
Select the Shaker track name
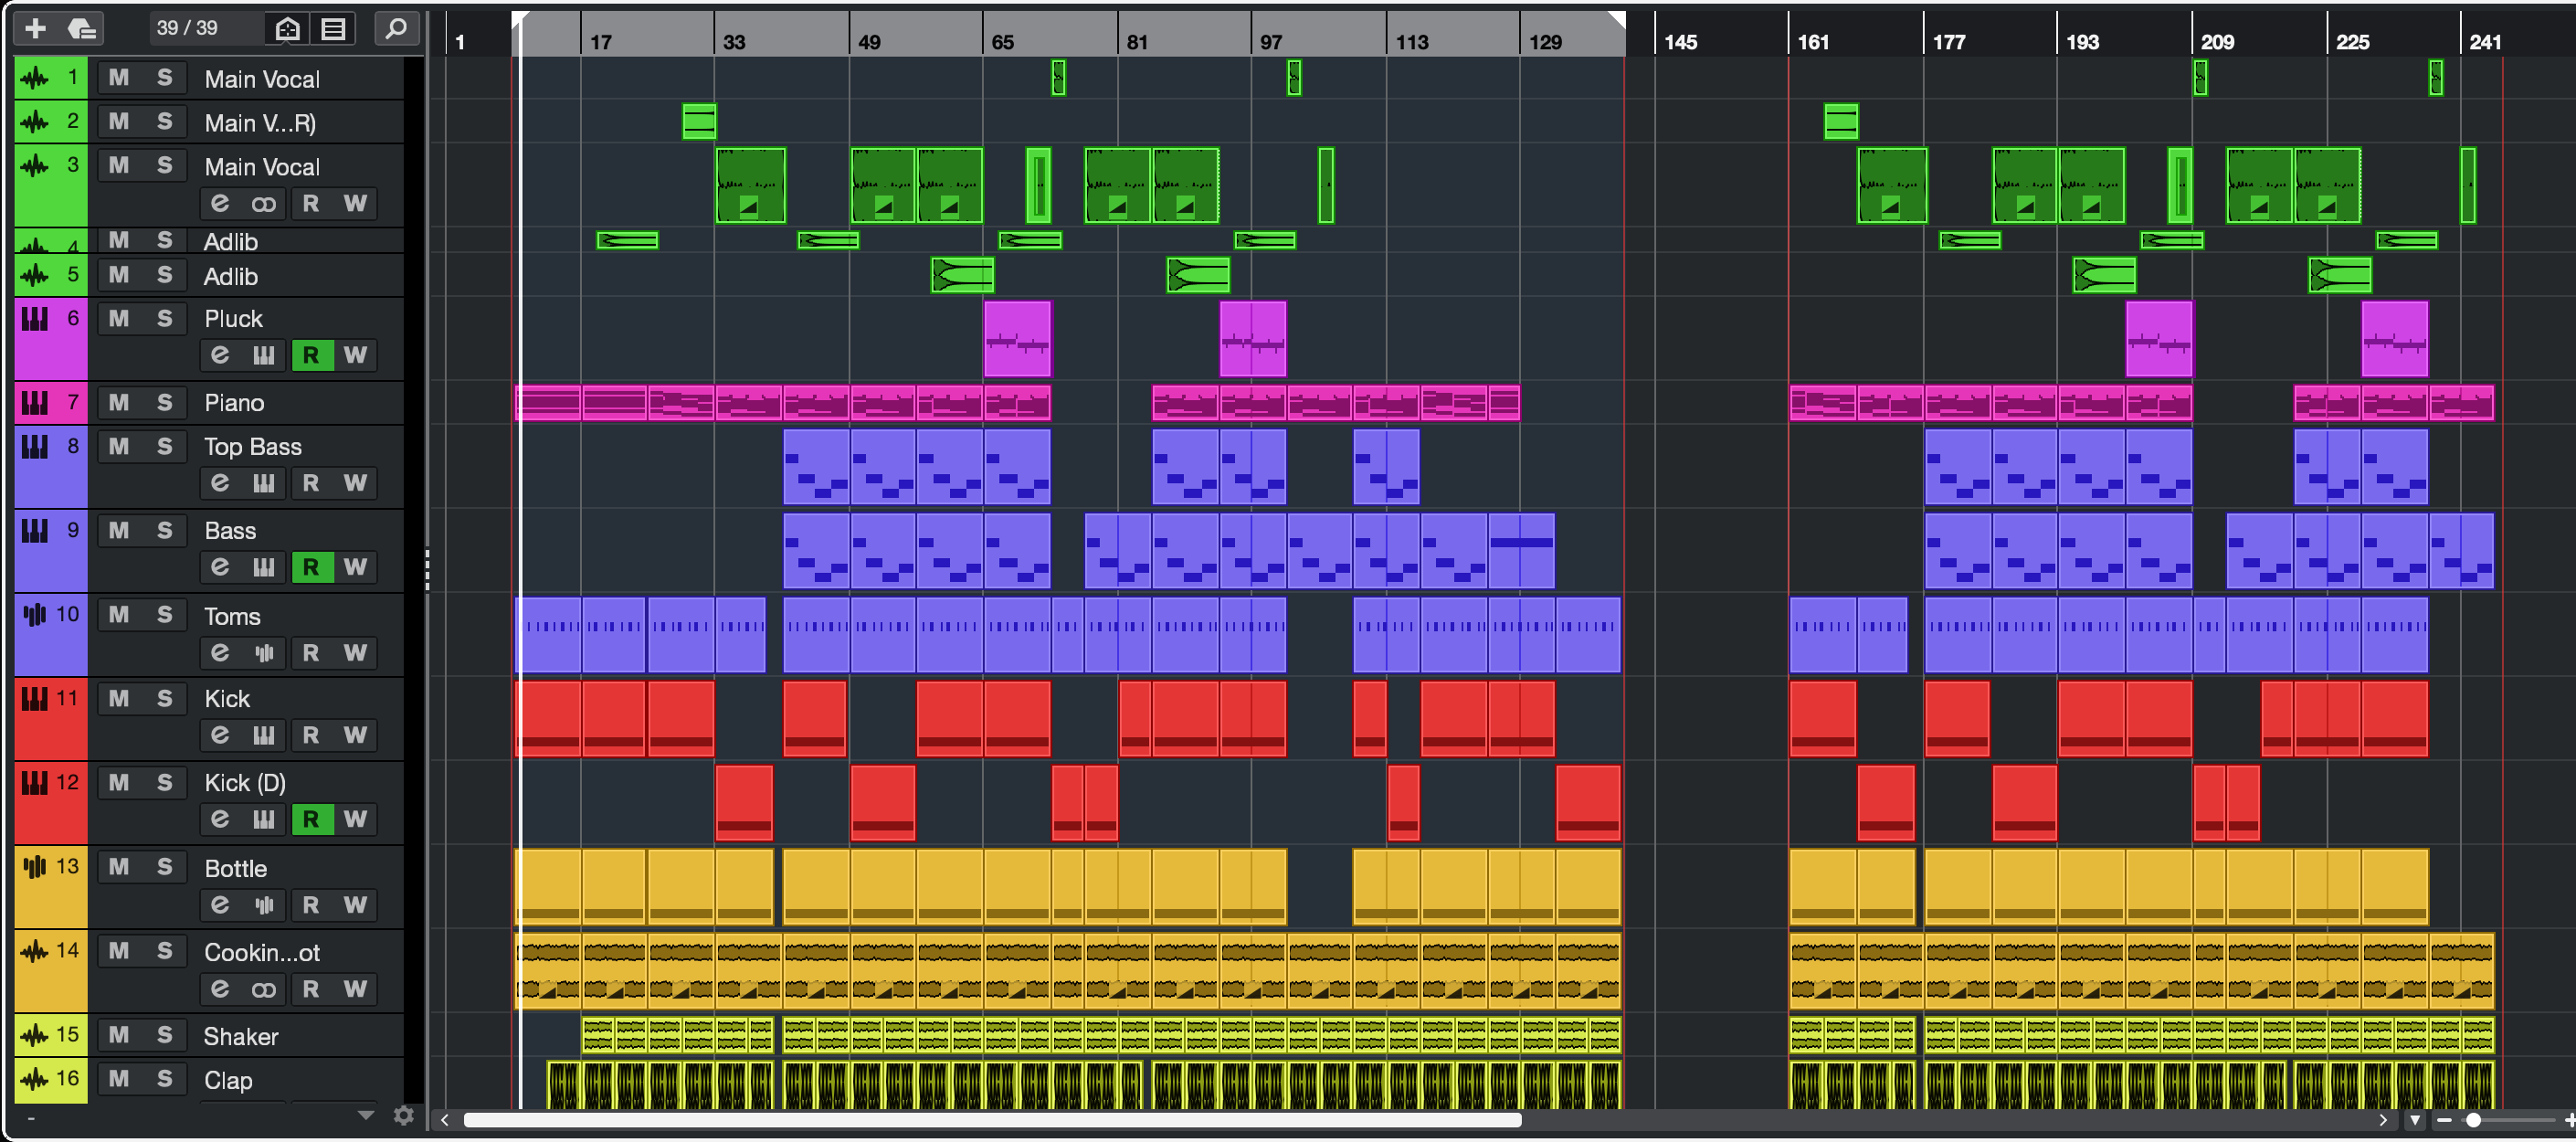click(x=241, y=1036)
